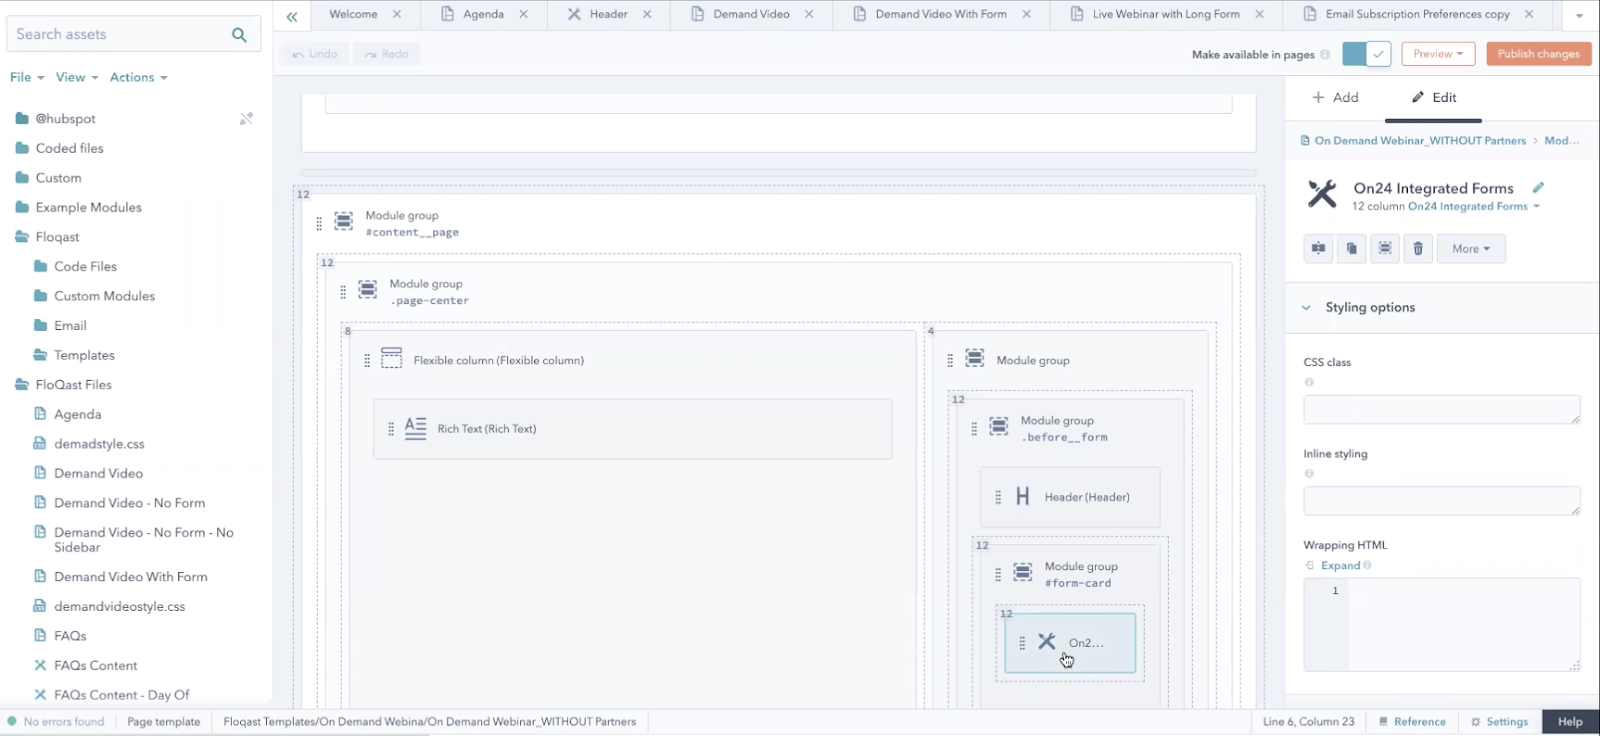Screen dimensions: 1600x736
Task: Switch to the Demand Video With Form tab
Action: pos(941,14)
